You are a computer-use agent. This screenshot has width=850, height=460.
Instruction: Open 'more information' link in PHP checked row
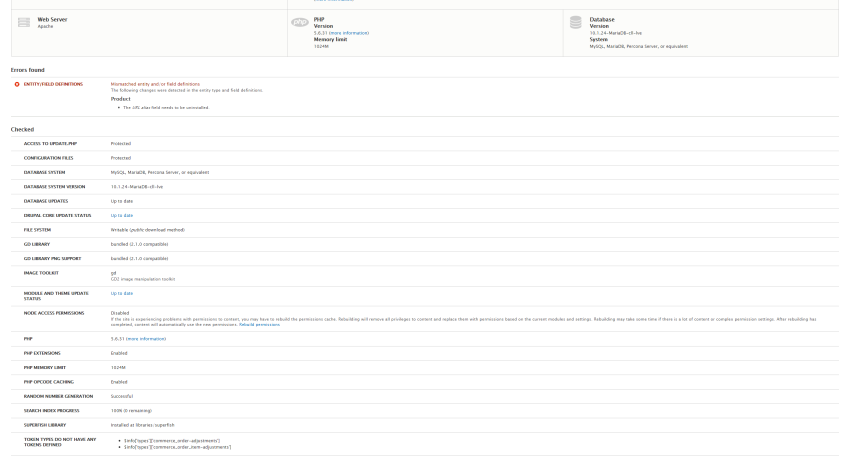pos(146,339)
